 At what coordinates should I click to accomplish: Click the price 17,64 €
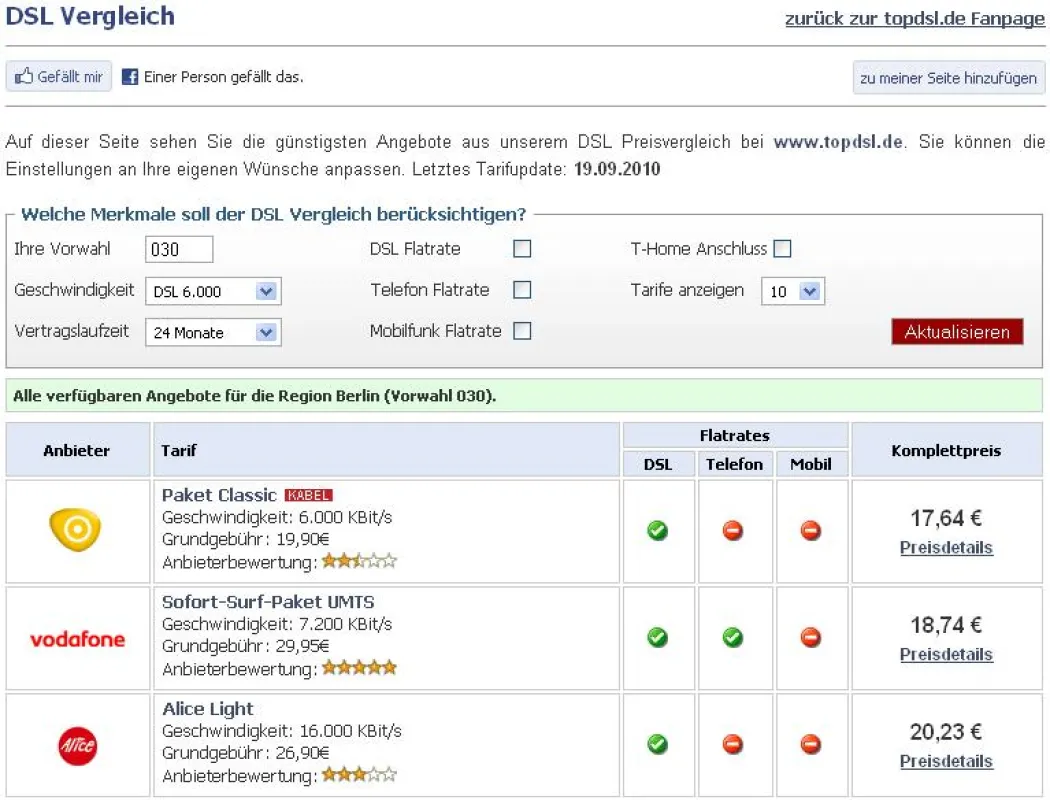click(946, 518)
